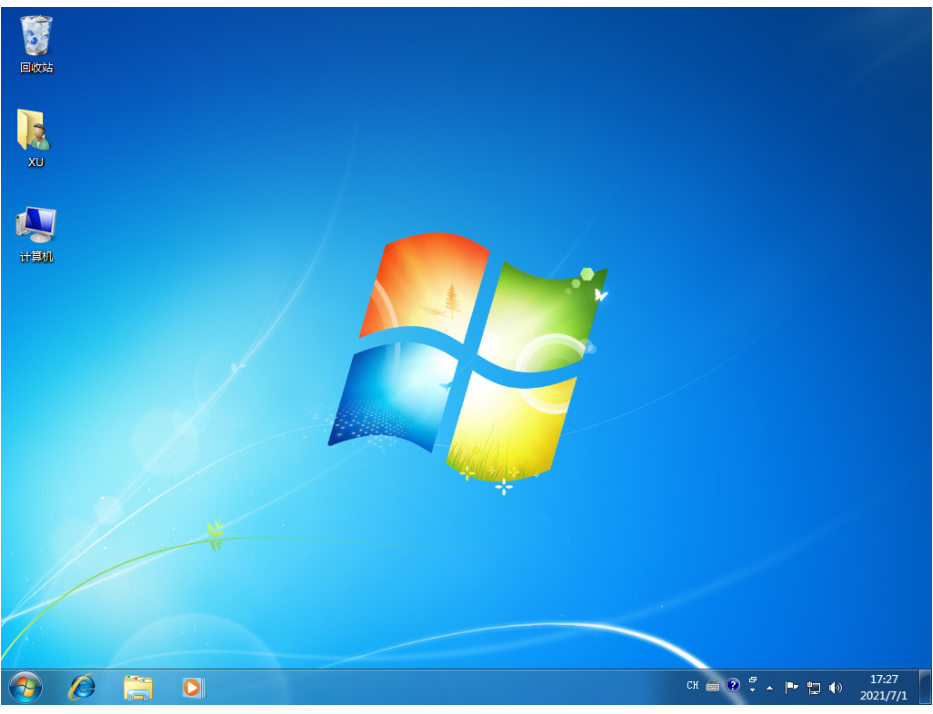The height and width of the screenshot is (714, 933).
Task: Click the Show Desktop button at taskbar end
Action: (924, 687)
